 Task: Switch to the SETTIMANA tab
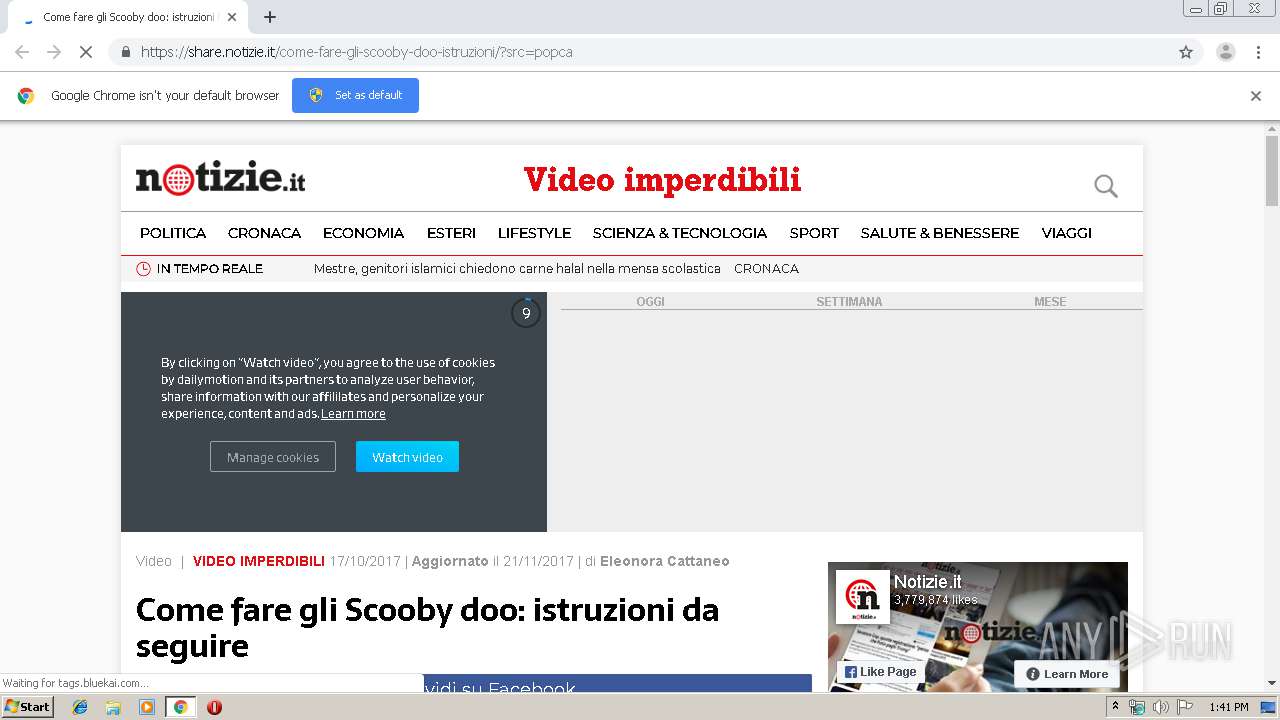(x=849, y=301)
